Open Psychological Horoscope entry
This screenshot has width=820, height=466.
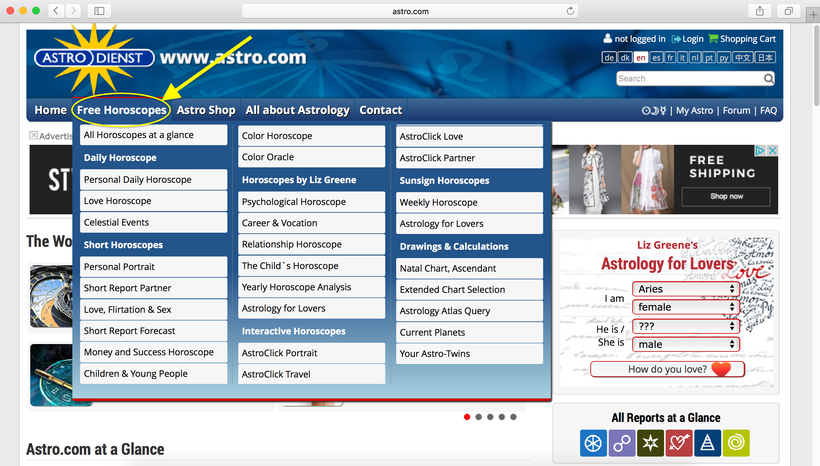(x=311, y=202)
